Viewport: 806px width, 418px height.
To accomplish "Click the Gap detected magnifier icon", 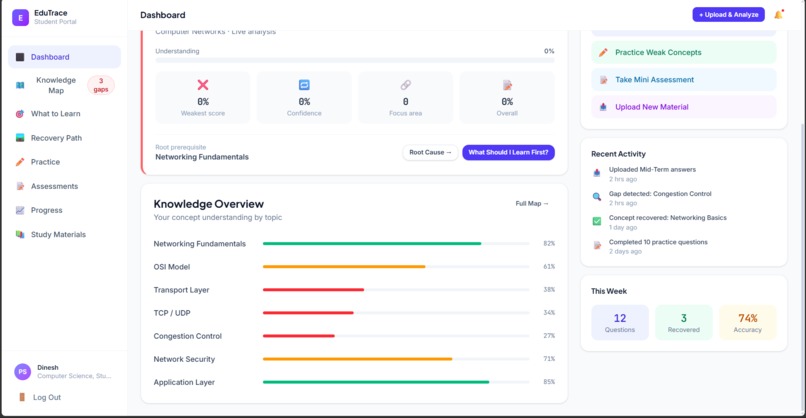I will click(597, 197).
